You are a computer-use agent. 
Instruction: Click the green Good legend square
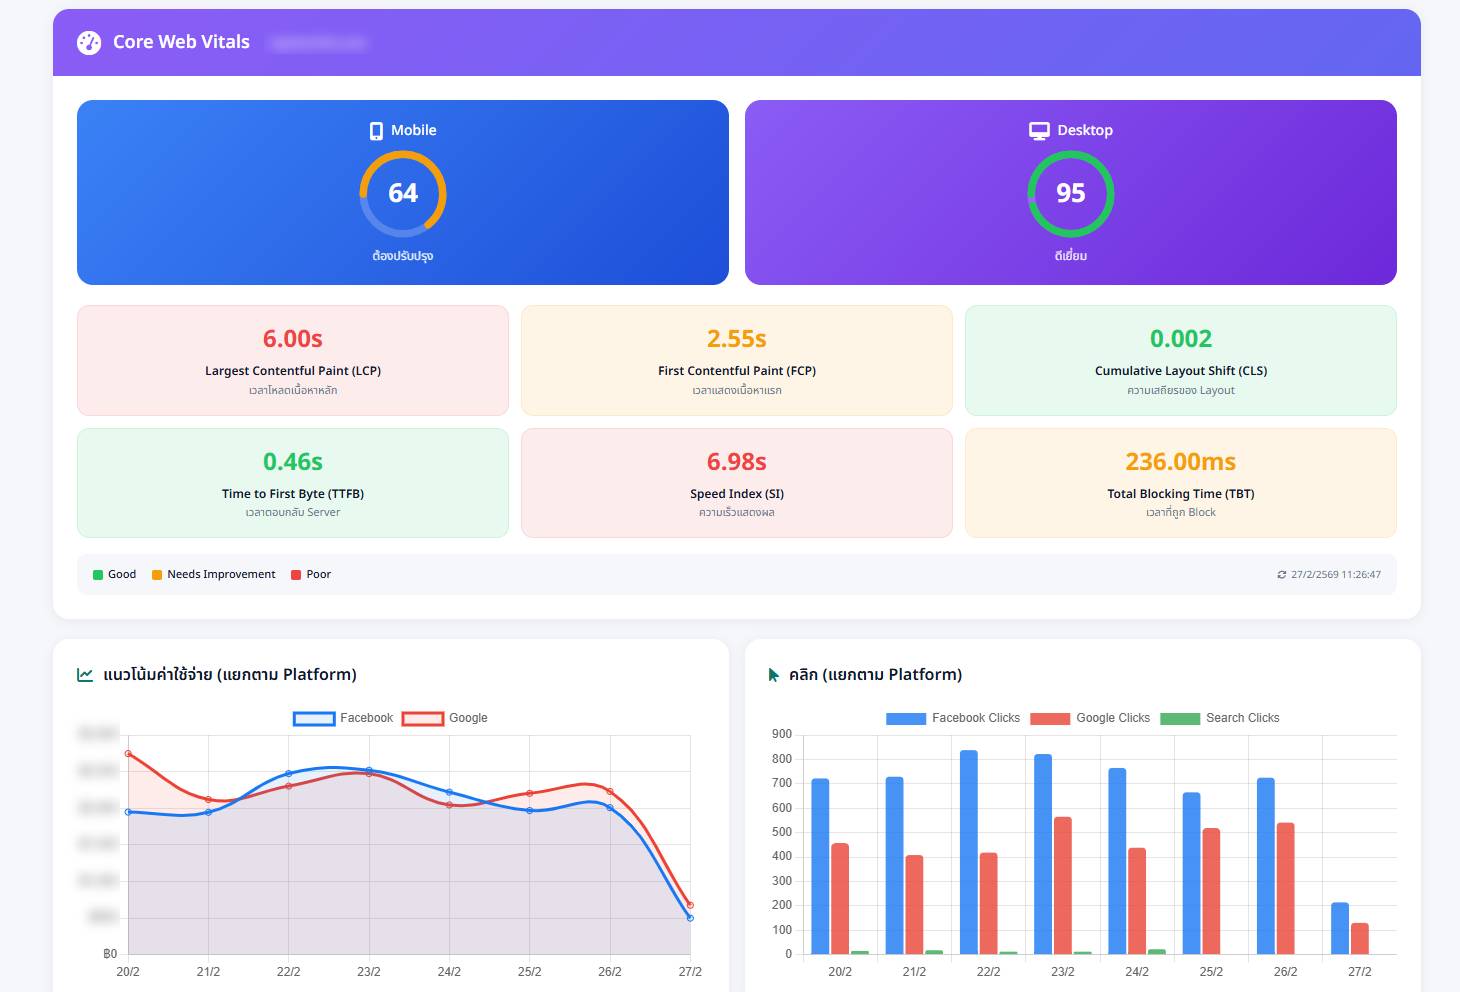click(98, 575)
